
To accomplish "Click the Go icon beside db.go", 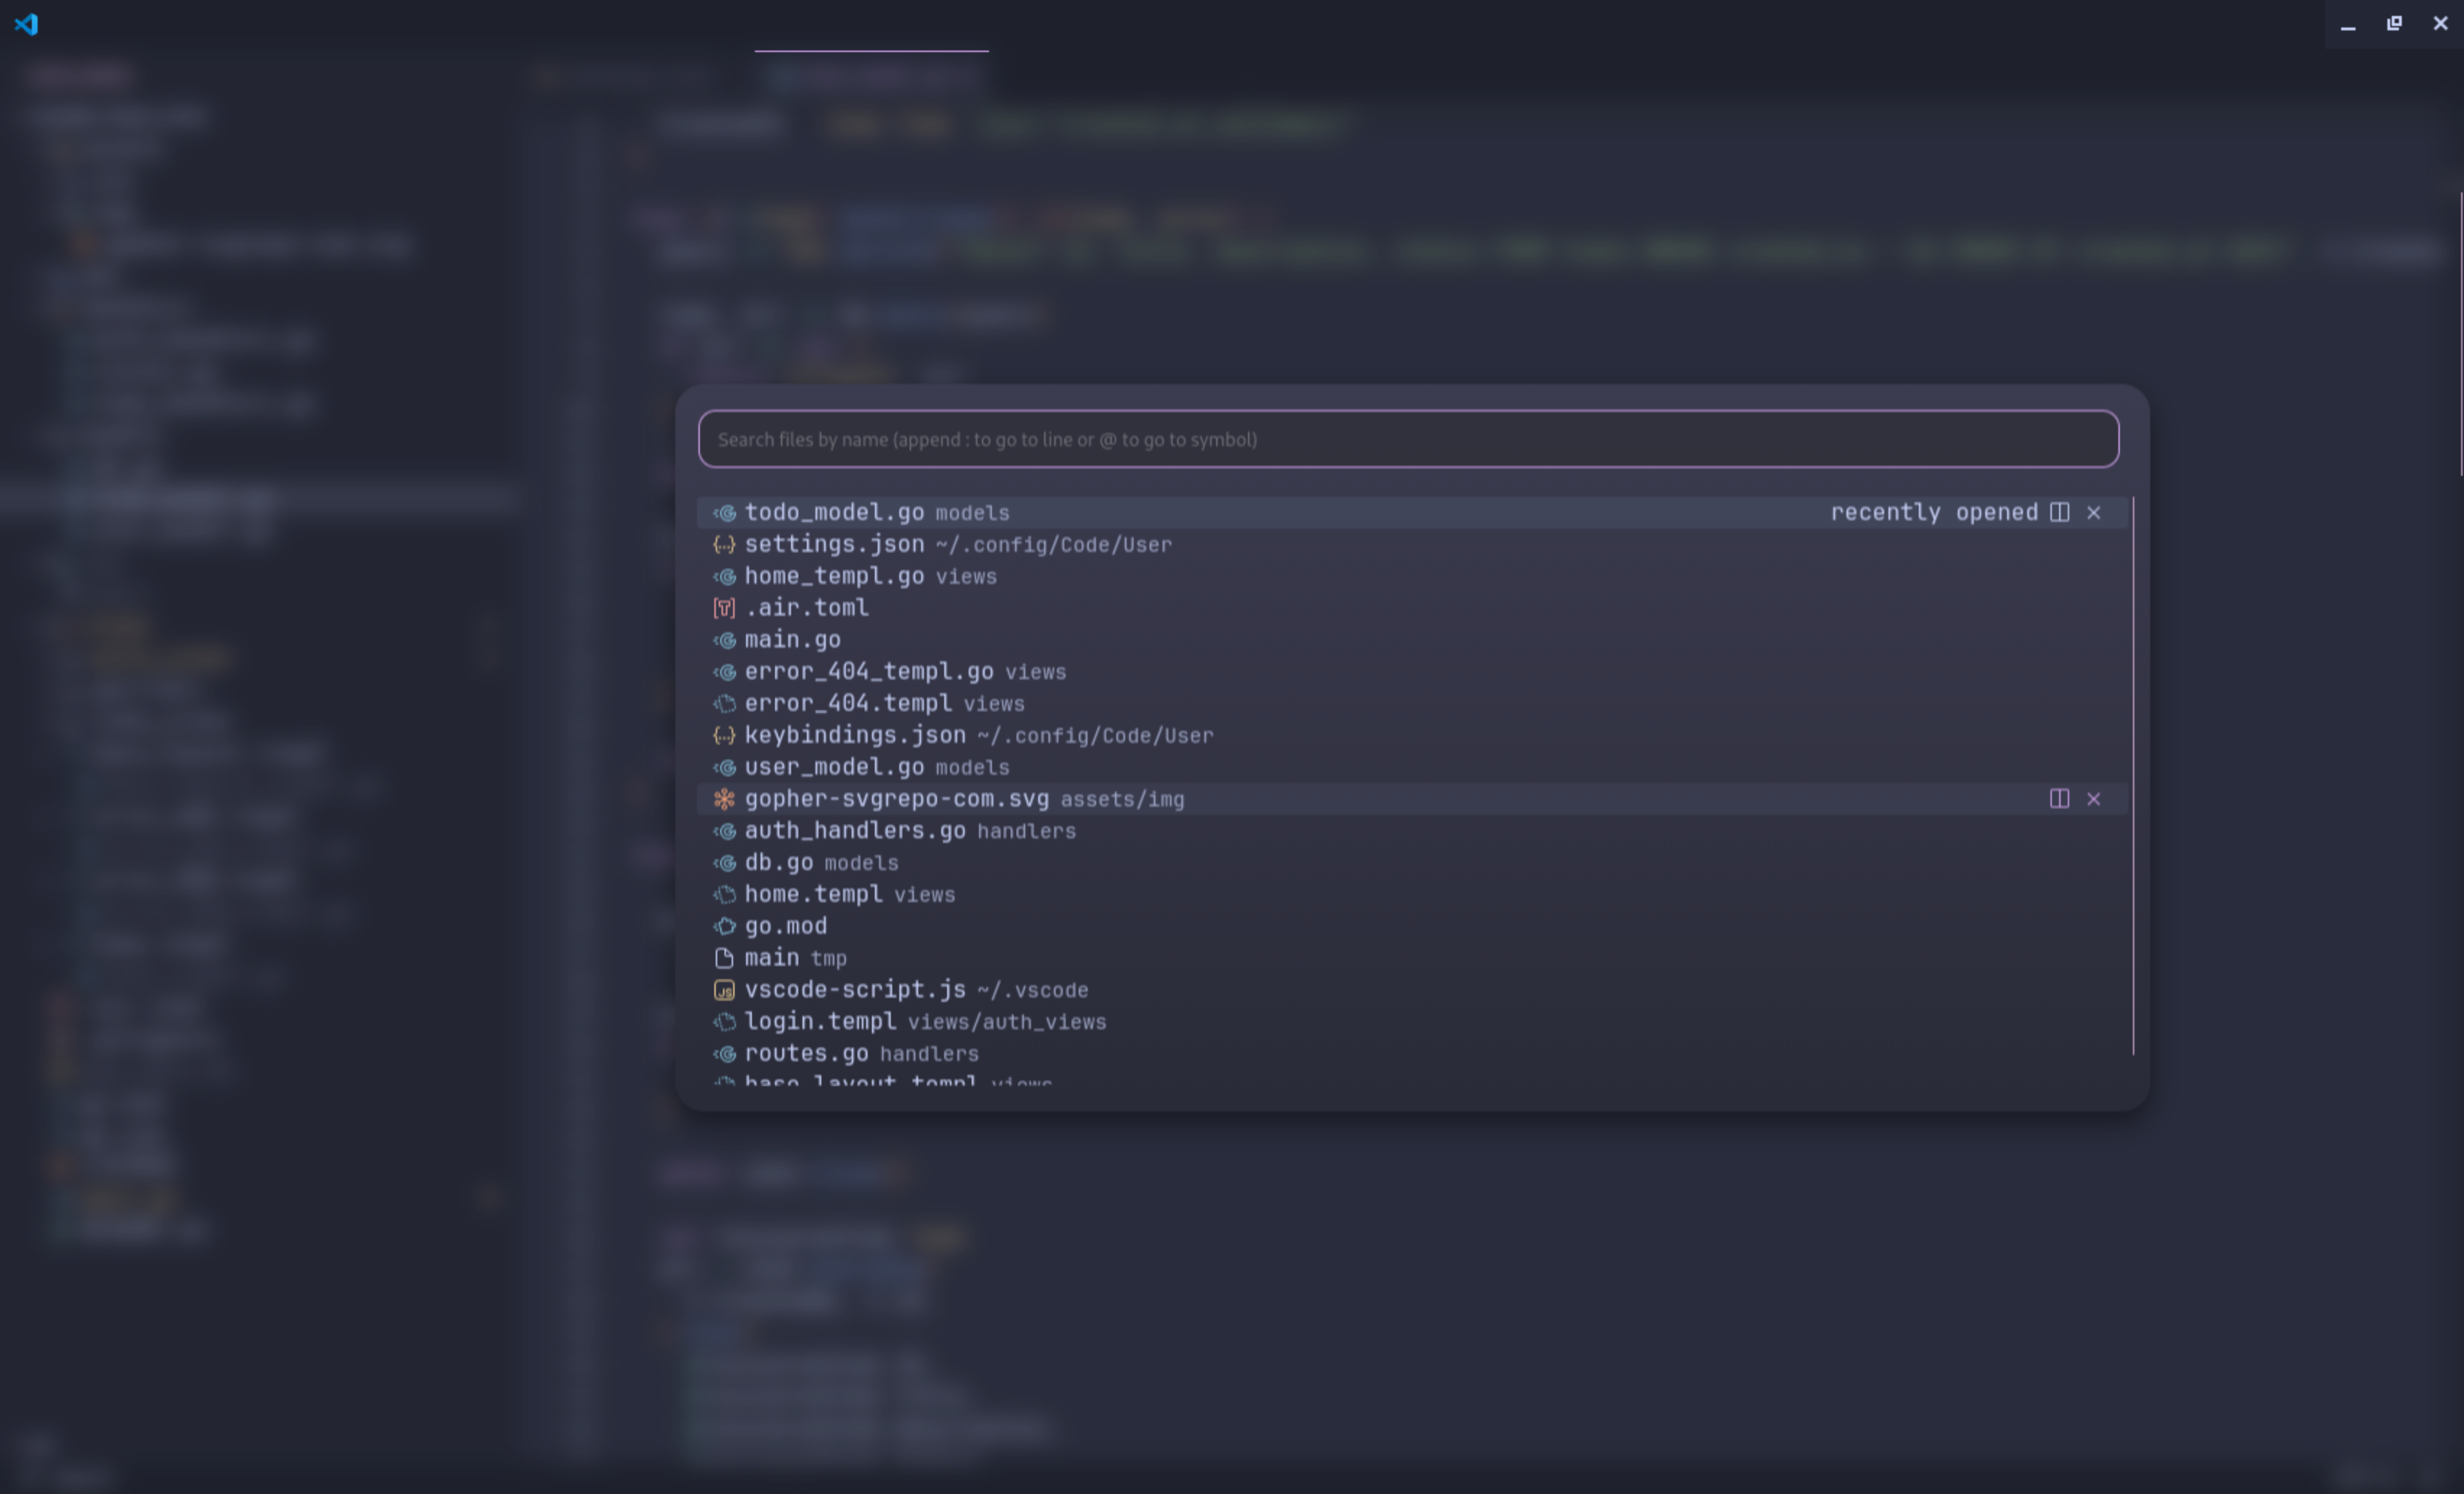I will [725, 863].
